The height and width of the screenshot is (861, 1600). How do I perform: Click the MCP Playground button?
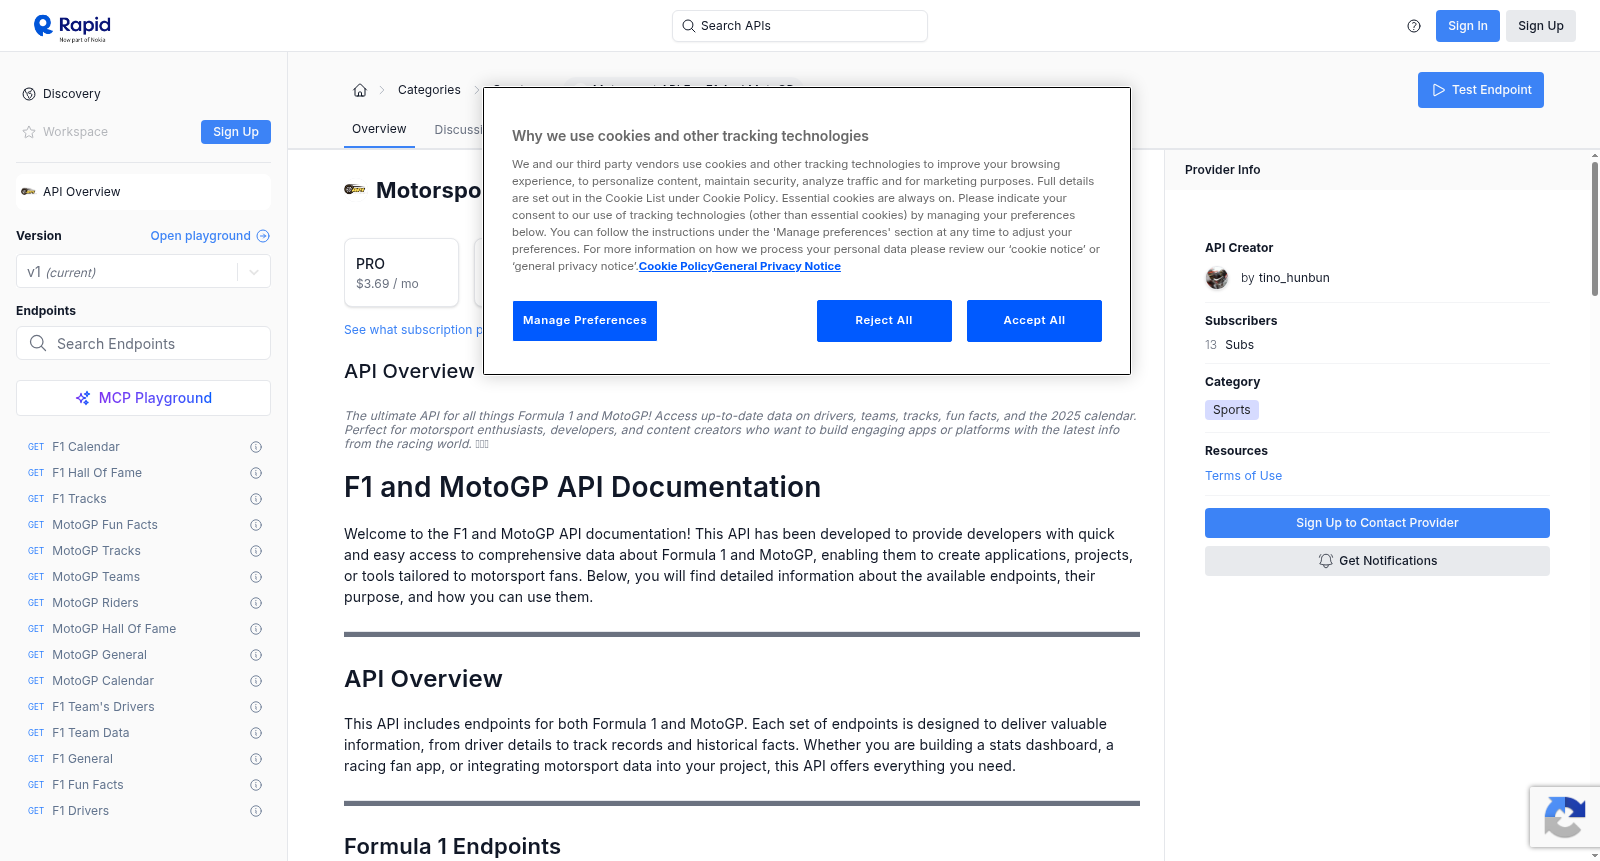(x=143, y=398)
